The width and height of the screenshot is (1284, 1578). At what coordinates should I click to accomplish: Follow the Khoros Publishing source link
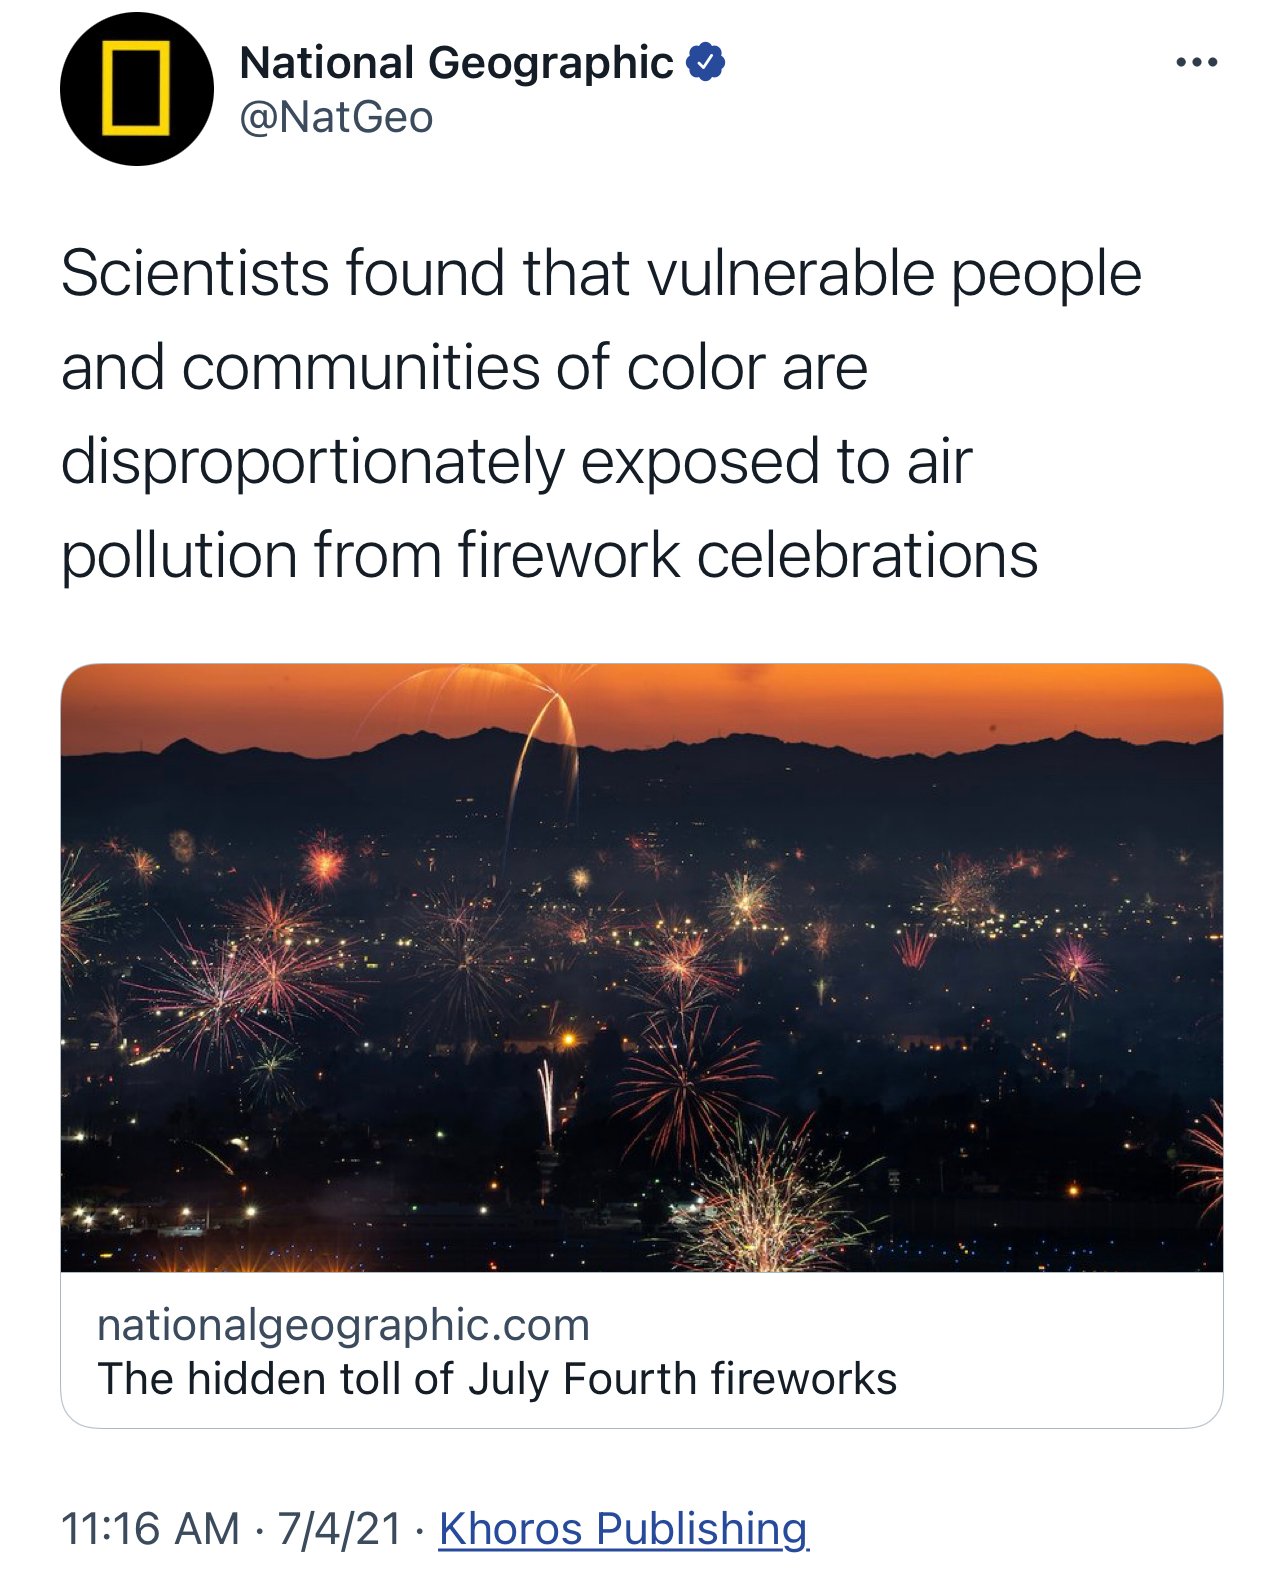point(623,1529)
